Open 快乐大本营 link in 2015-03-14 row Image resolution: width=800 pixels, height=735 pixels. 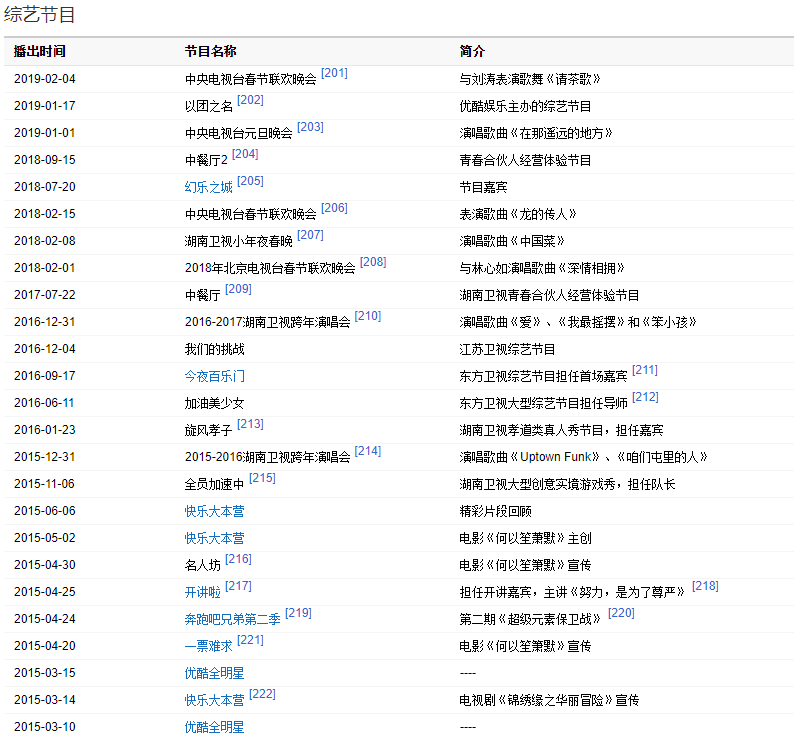coord(214,700)
